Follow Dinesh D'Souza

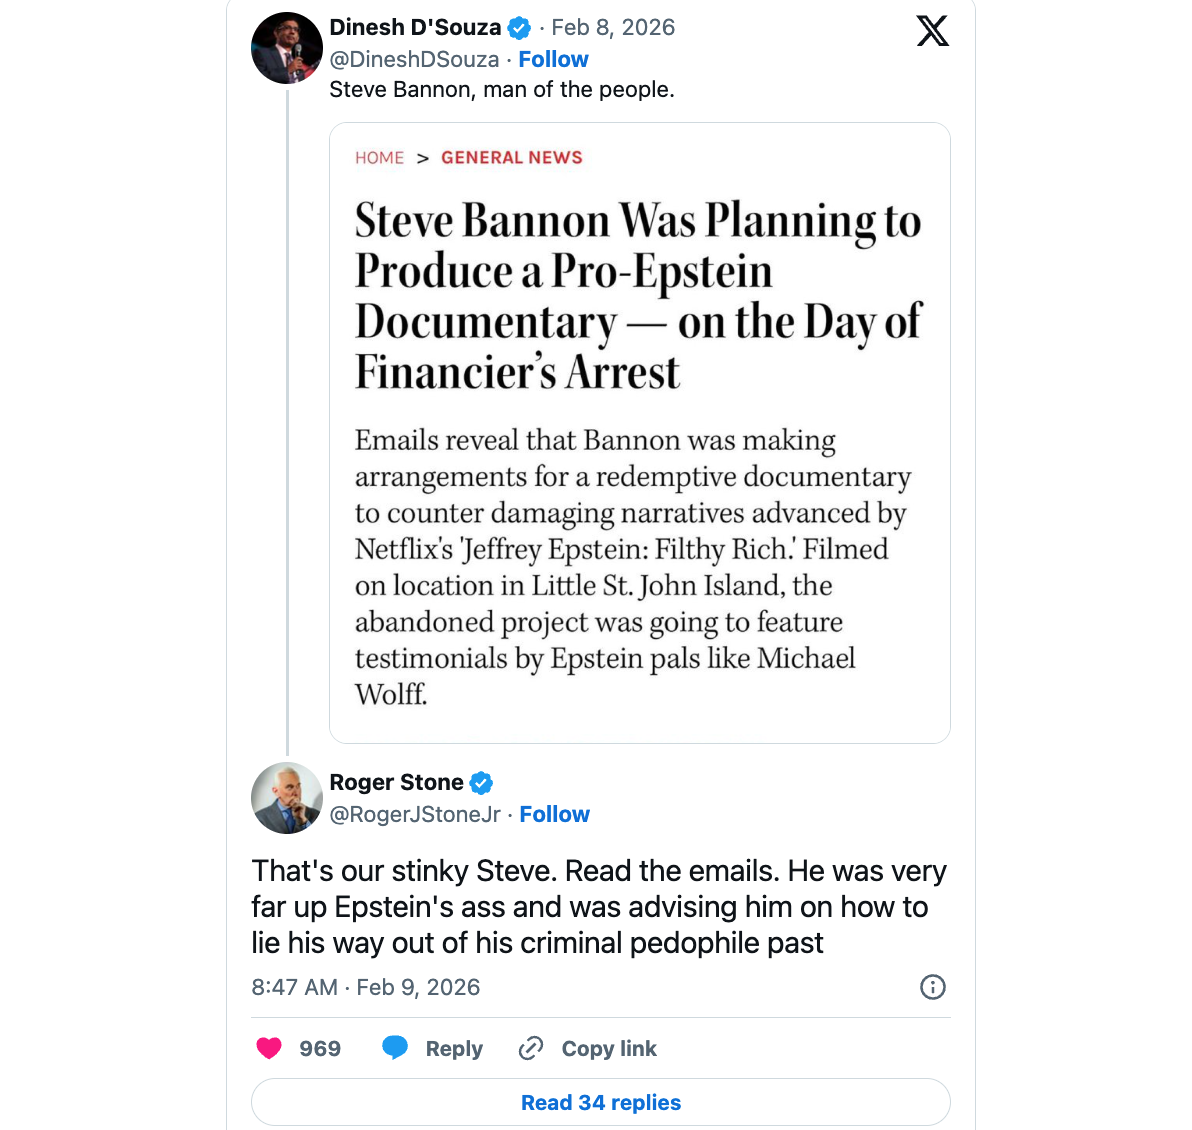point(553,59)
